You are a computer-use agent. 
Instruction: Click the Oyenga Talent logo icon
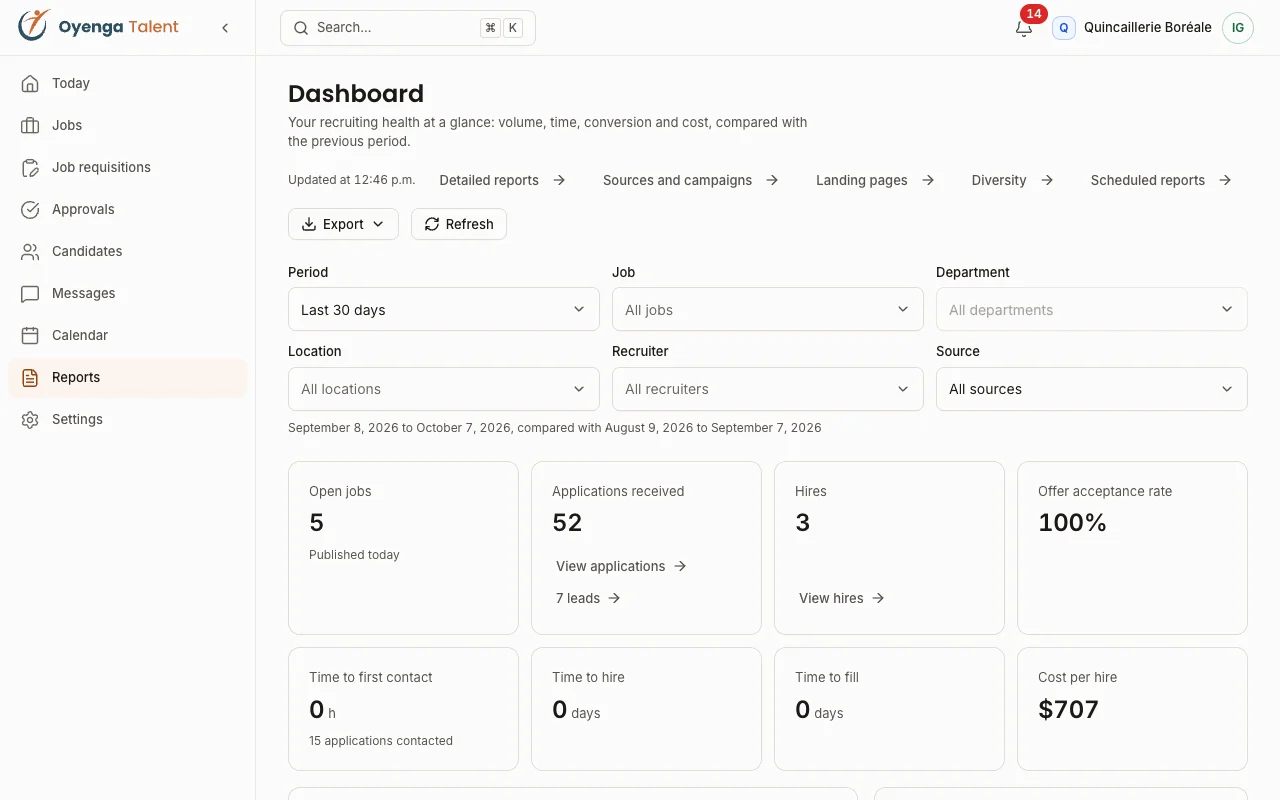[34, 26]
